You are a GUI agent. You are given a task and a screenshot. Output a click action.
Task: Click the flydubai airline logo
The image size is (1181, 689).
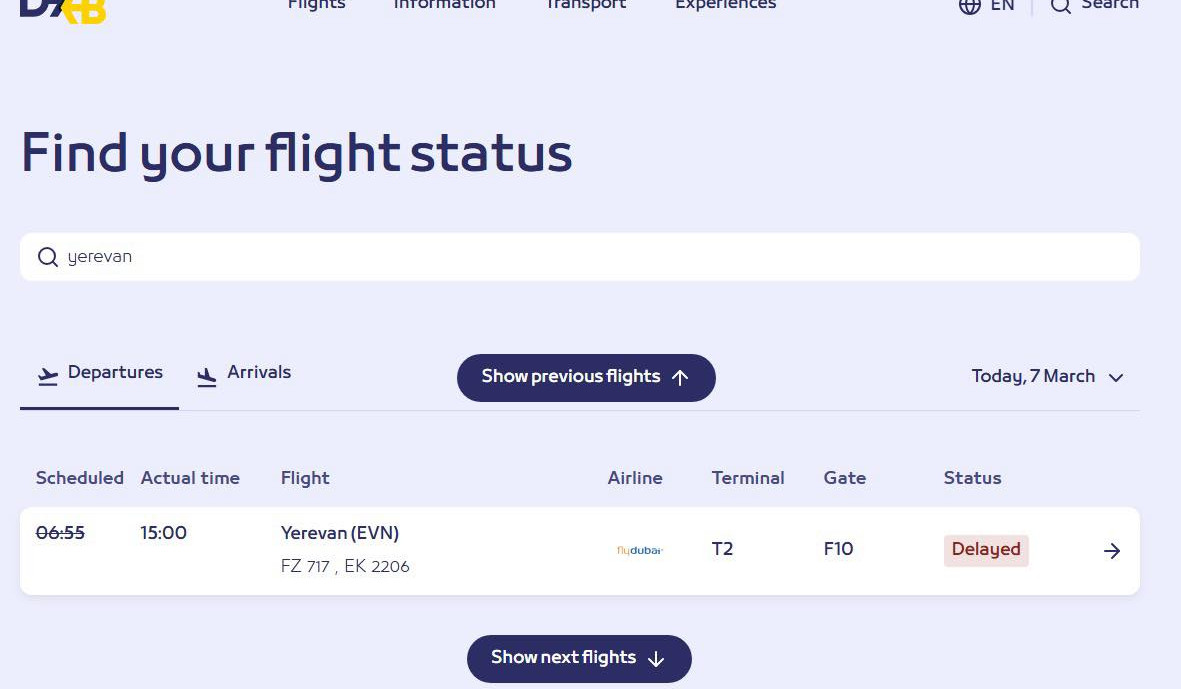point(637,549)
